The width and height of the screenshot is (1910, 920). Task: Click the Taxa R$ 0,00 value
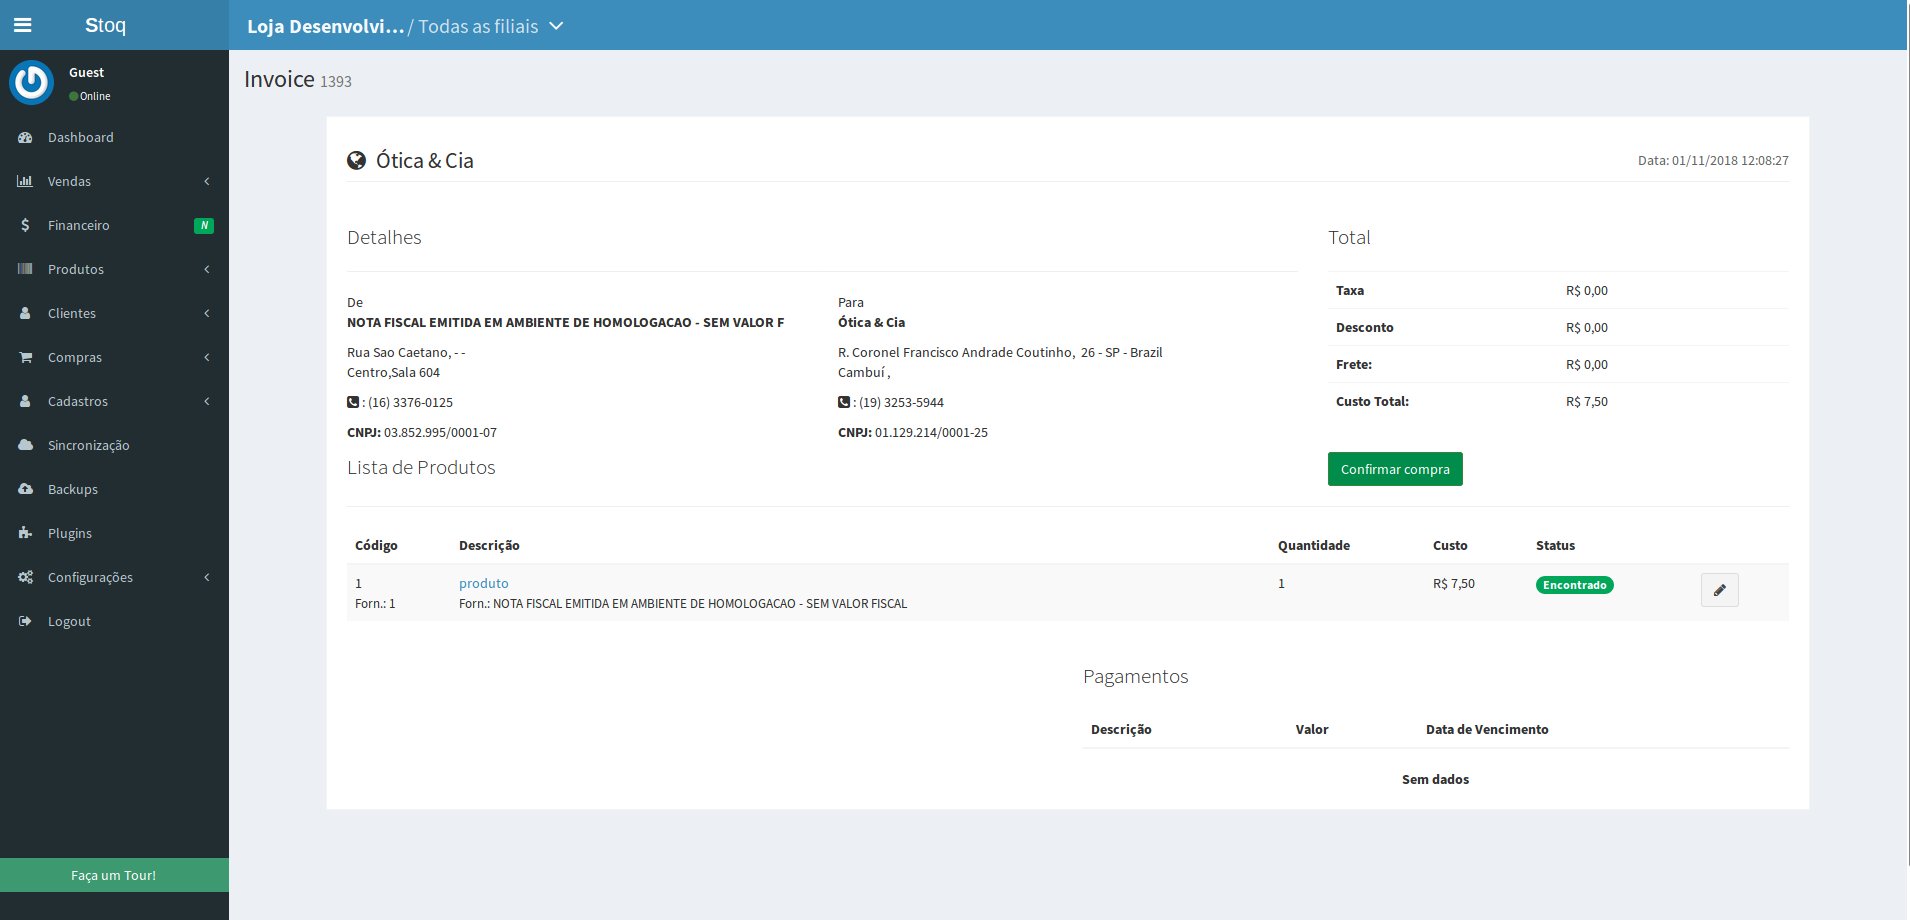tap(1587, 290)
